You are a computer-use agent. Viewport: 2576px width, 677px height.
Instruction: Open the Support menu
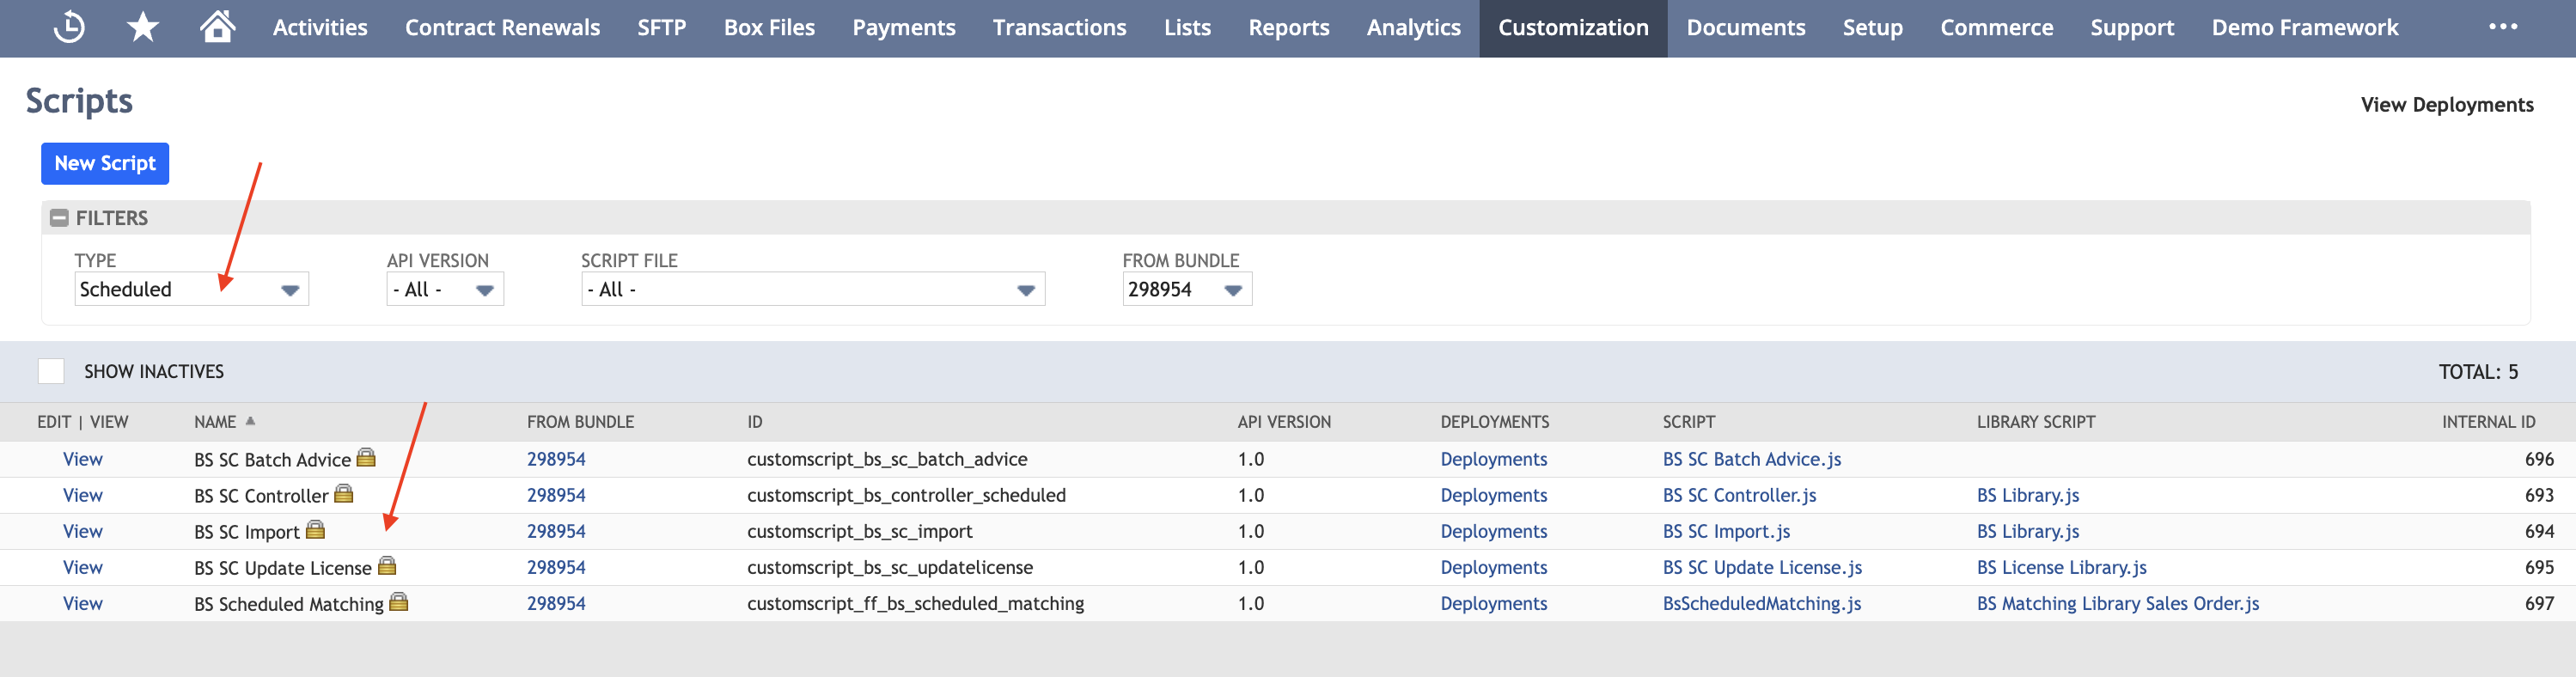point(2132,28)
